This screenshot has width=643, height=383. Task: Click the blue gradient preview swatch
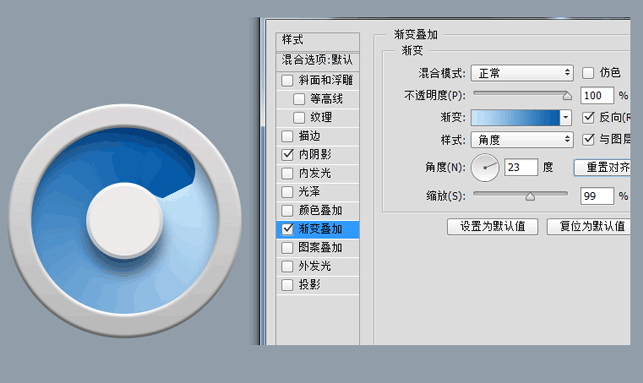click(515, 118)
